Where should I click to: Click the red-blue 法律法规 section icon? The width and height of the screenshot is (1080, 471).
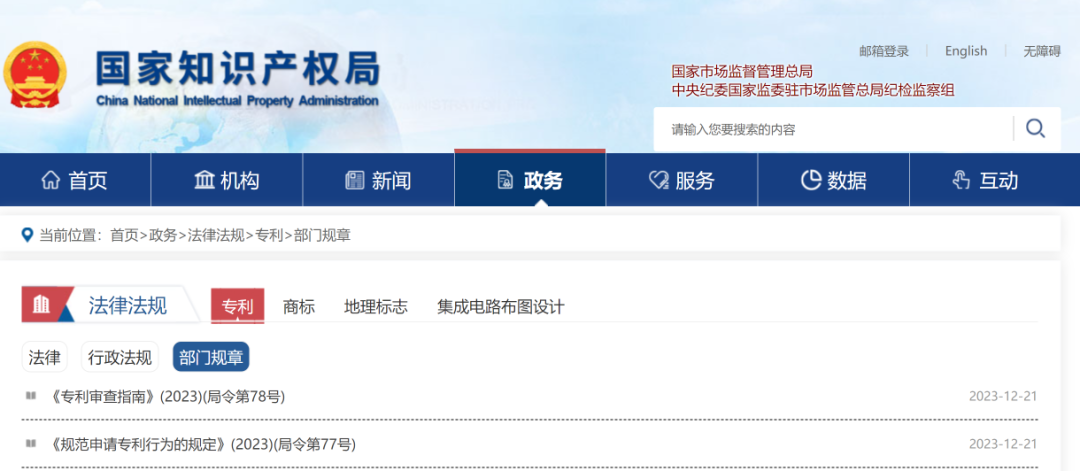click(x=48, y=305)
